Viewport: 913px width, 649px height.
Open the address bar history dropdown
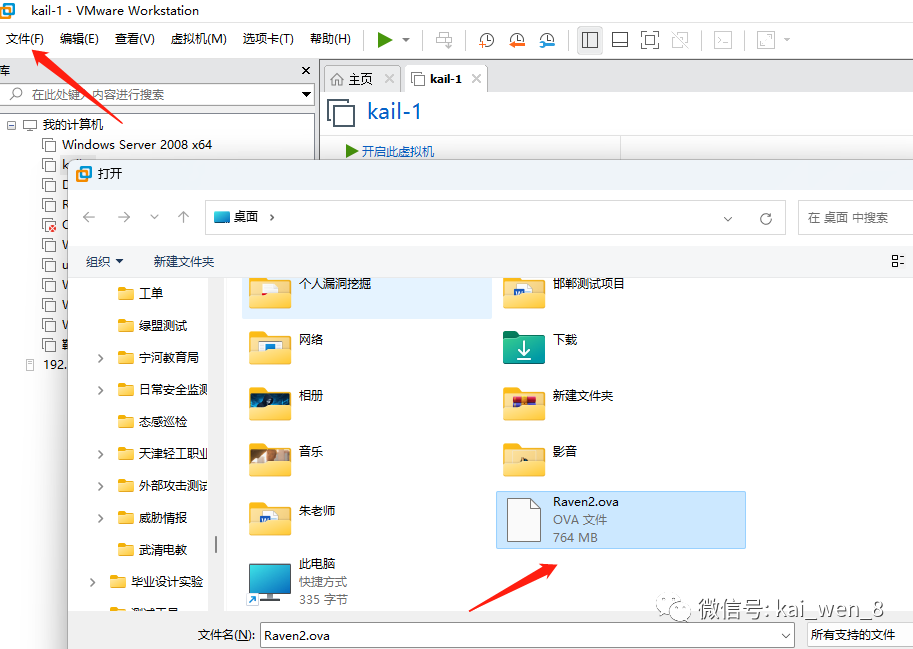click(727, 218)
